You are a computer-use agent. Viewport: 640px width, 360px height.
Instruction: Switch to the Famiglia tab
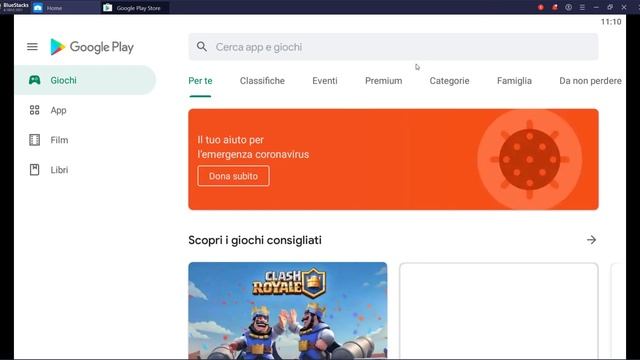[x=514, y=81]
